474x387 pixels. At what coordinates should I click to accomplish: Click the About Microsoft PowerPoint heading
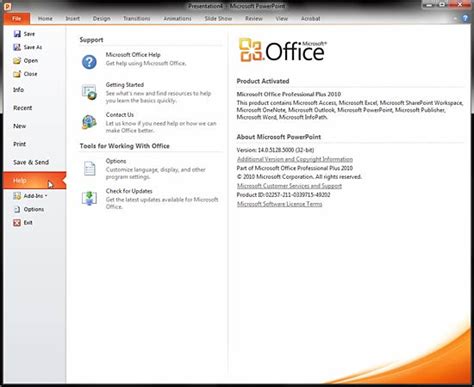click(x=279, y=137)
